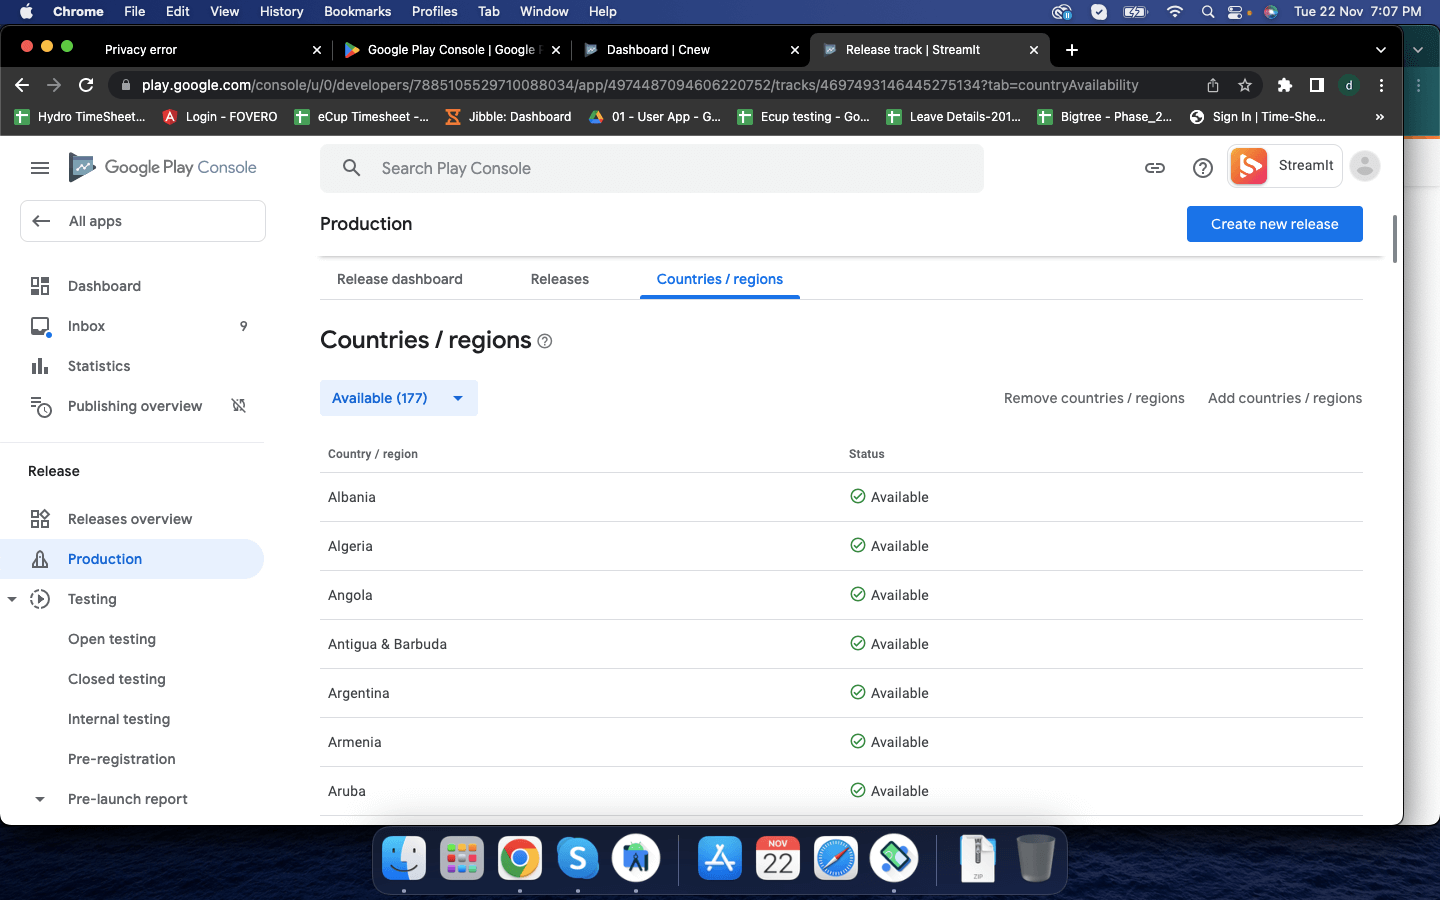
Task: Click Add countries / regions link
Action: [x=1284, y=398]
